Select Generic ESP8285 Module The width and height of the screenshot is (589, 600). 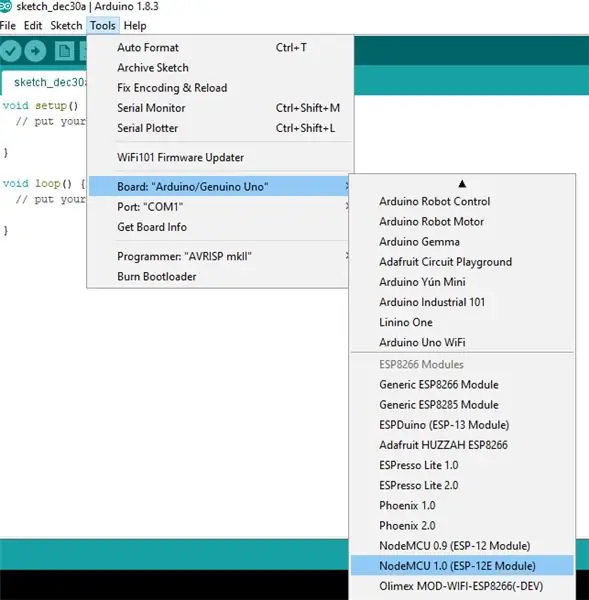pyautogui.click(x=462, y=405)
